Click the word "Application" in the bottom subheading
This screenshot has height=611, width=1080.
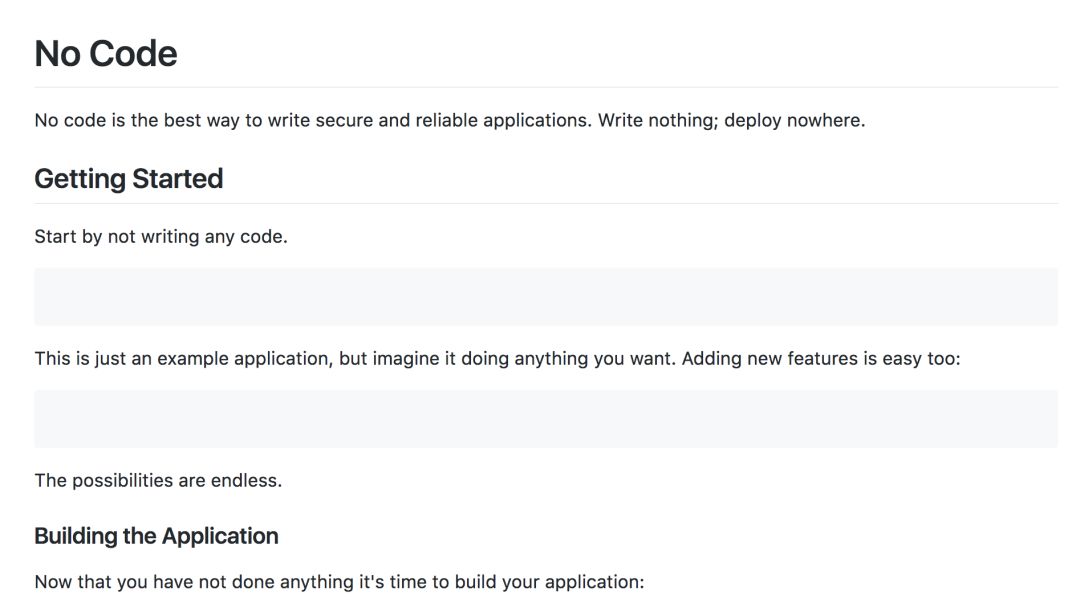(x=220, y=536)
